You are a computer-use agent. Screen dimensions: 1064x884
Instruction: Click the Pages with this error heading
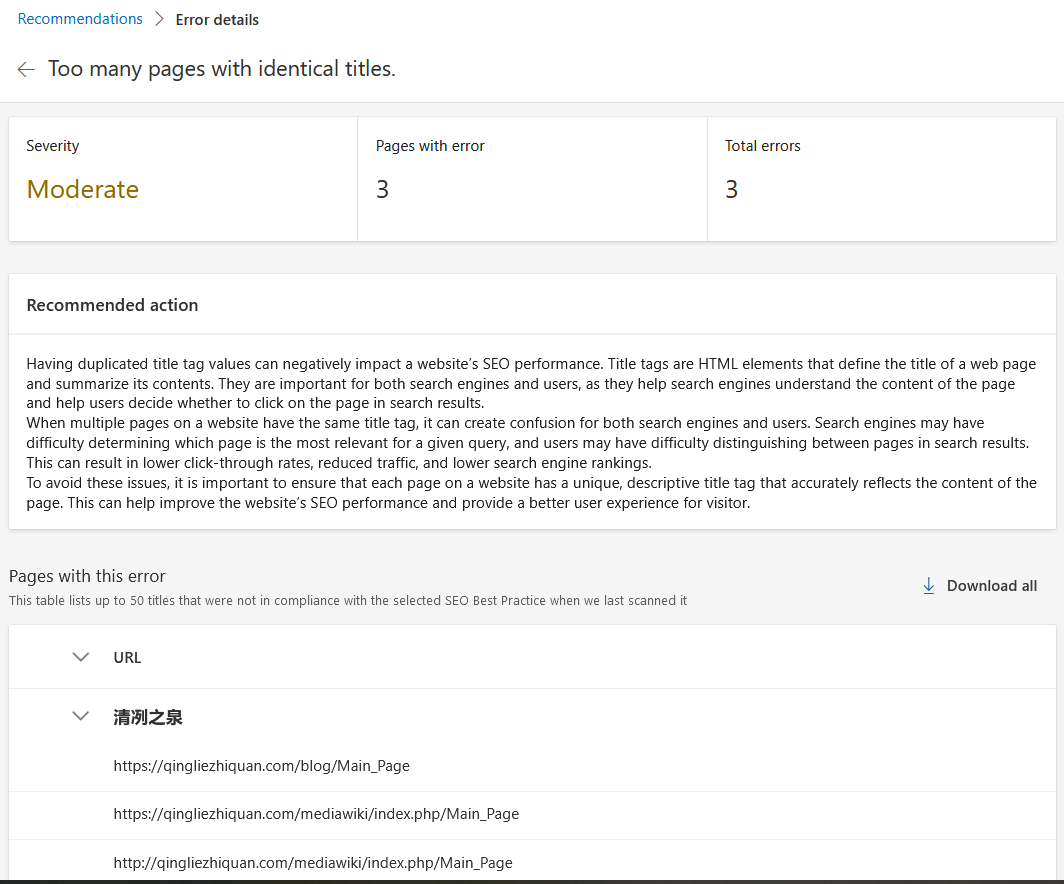click(x=87, y=576)
